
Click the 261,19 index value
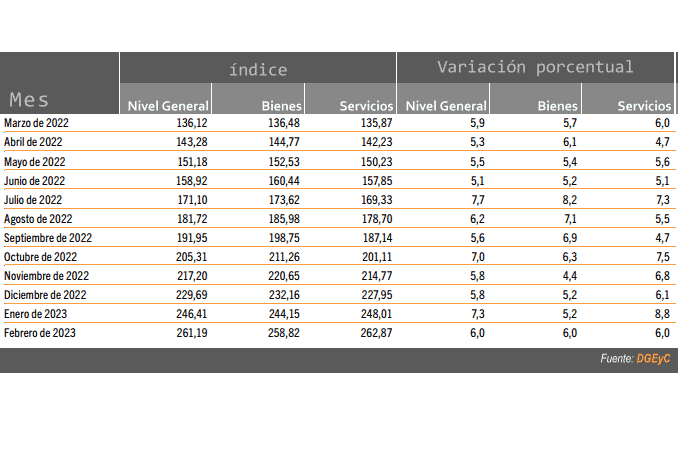[x=192, y=333]
